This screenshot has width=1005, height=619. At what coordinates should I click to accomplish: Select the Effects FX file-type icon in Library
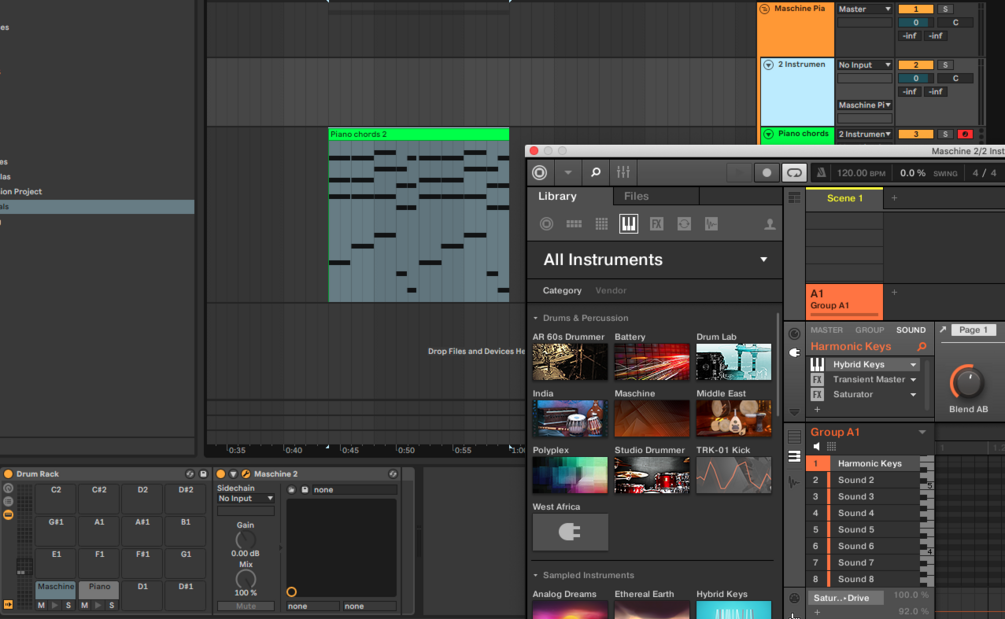(656, 224)
